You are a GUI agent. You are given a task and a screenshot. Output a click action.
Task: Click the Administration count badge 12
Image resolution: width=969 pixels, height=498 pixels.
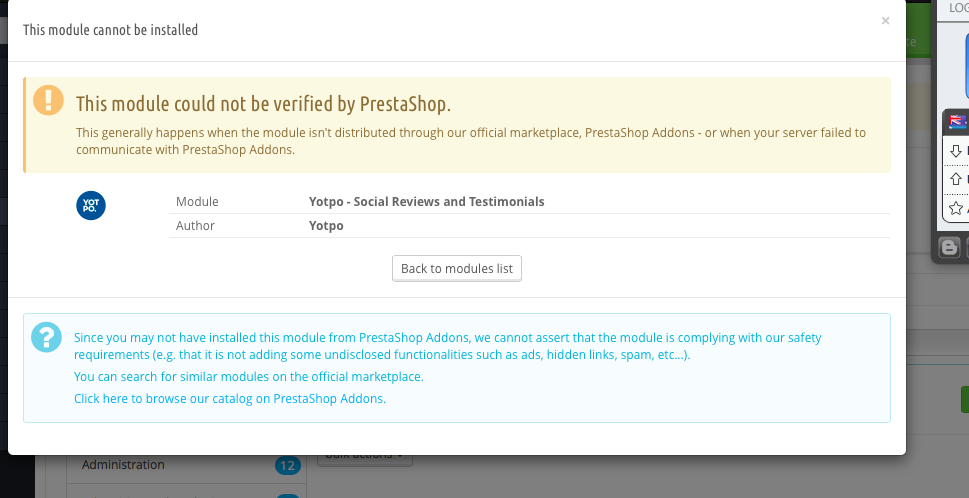click(287, 465)
